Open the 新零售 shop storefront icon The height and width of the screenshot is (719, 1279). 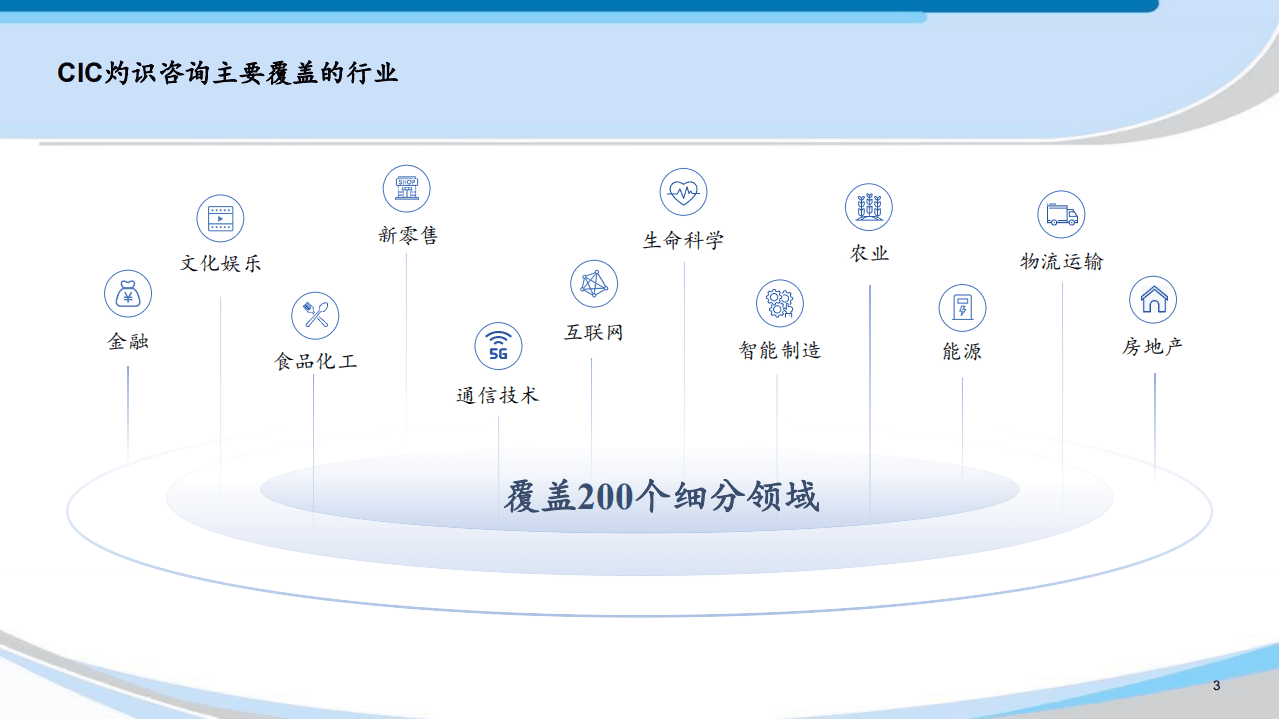[x=406, y=188]
